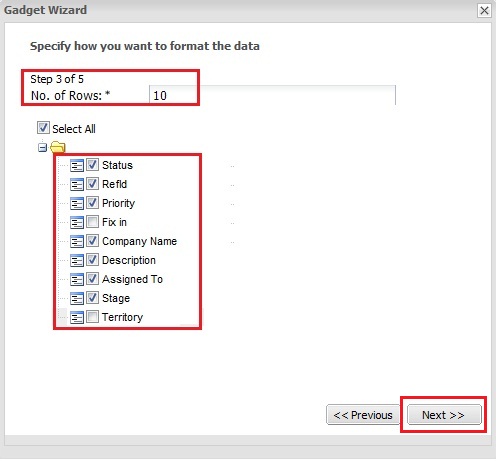Return using the << Previous button

pos(363,415)
